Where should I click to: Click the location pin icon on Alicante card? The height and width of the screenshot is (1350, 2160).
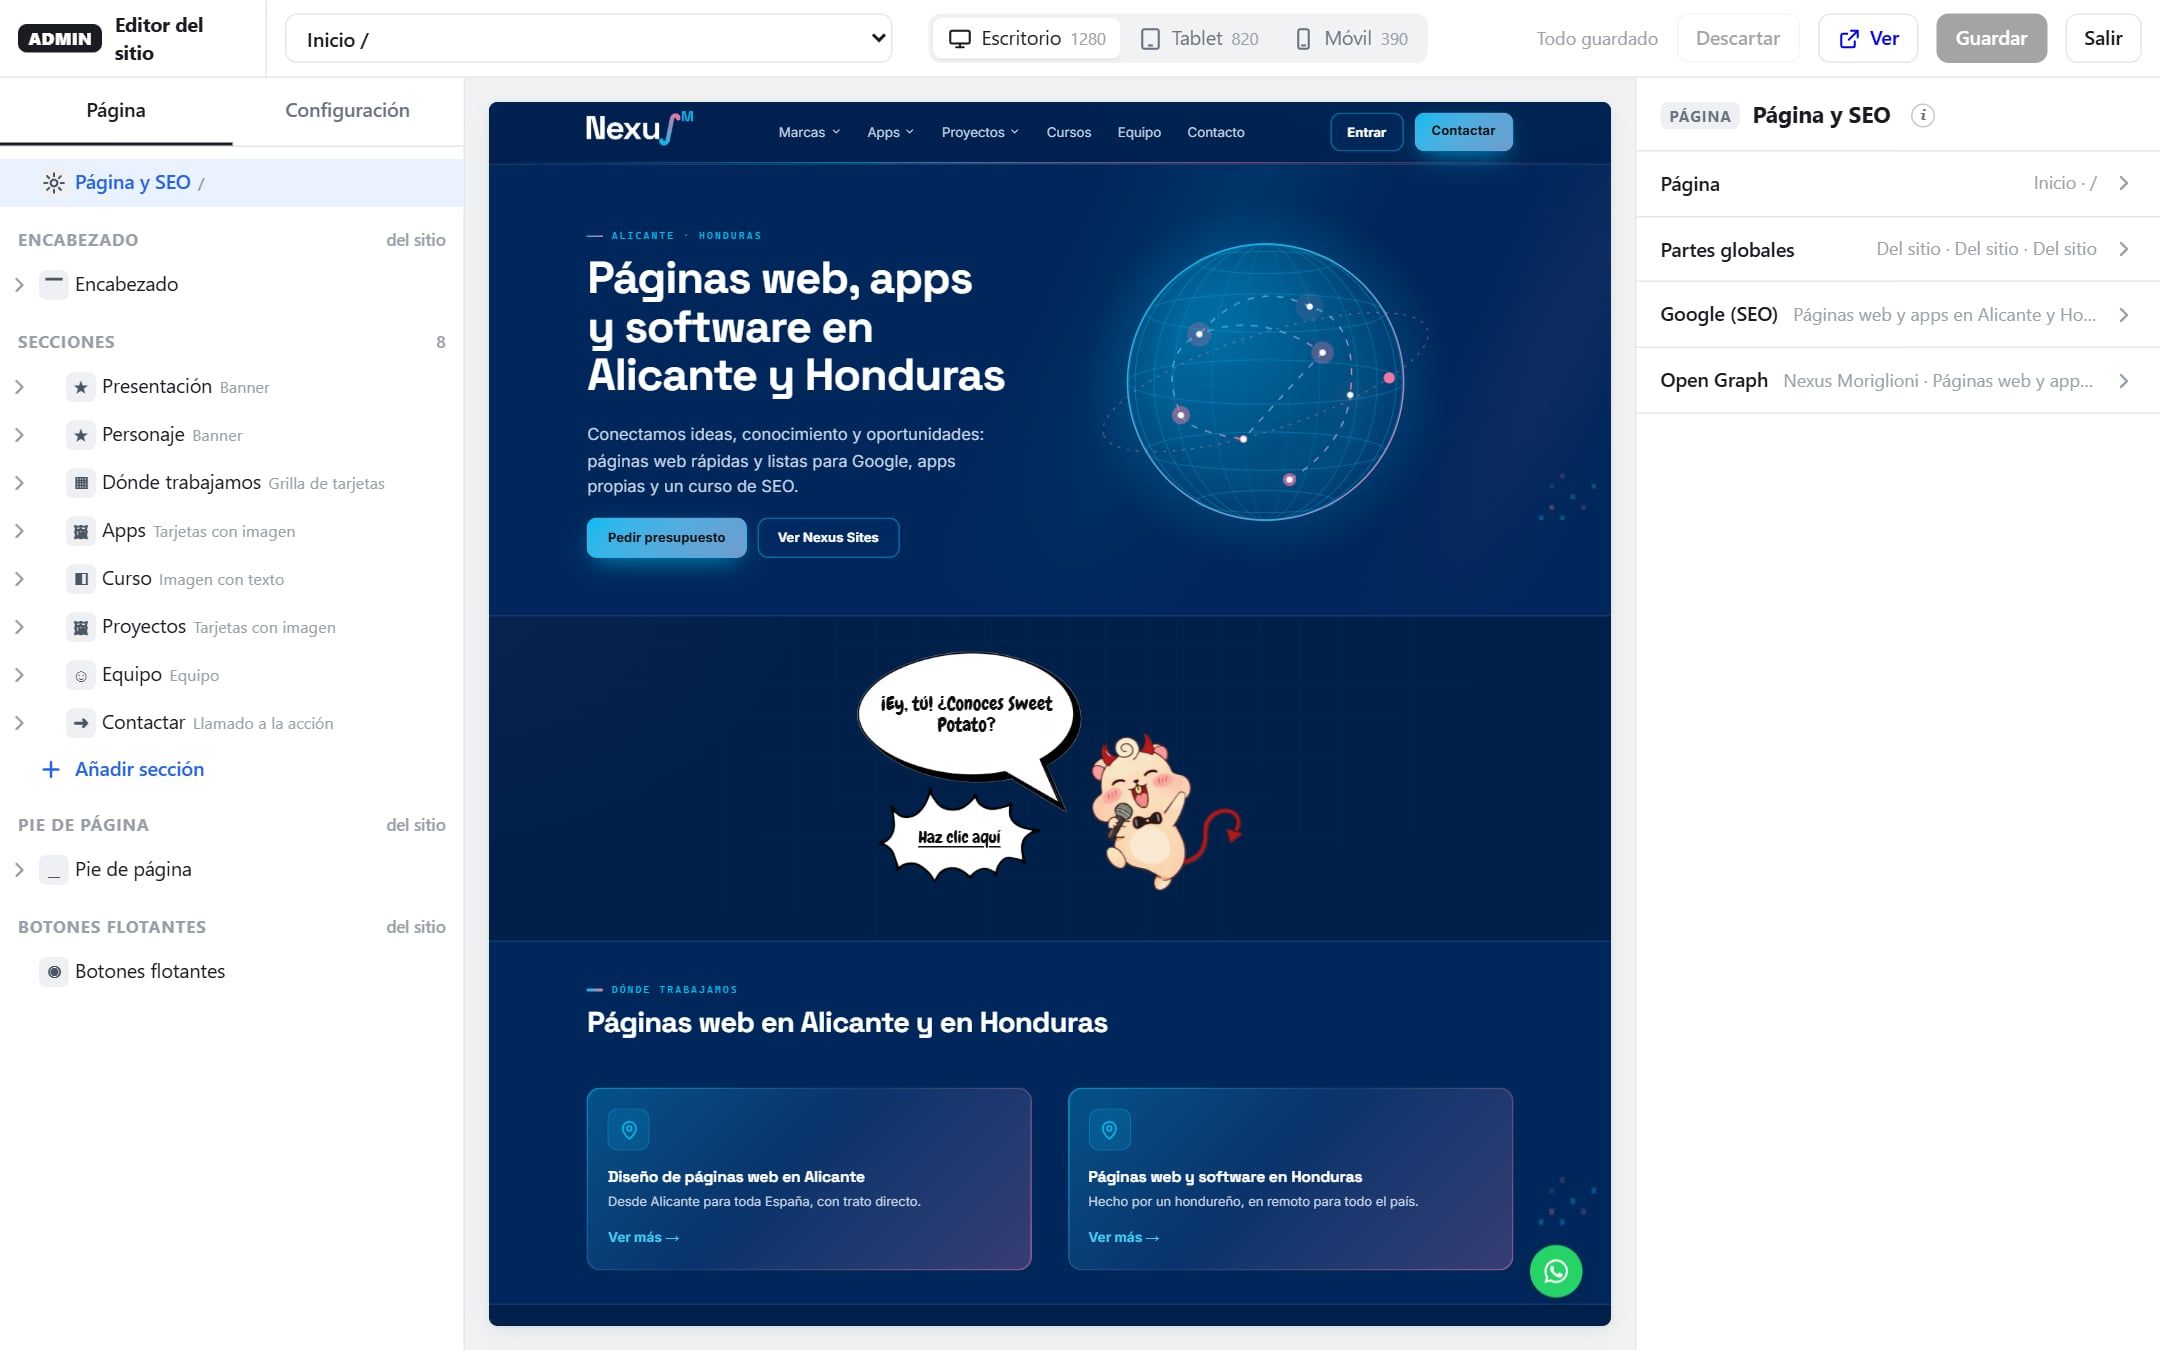point(629,1130)
